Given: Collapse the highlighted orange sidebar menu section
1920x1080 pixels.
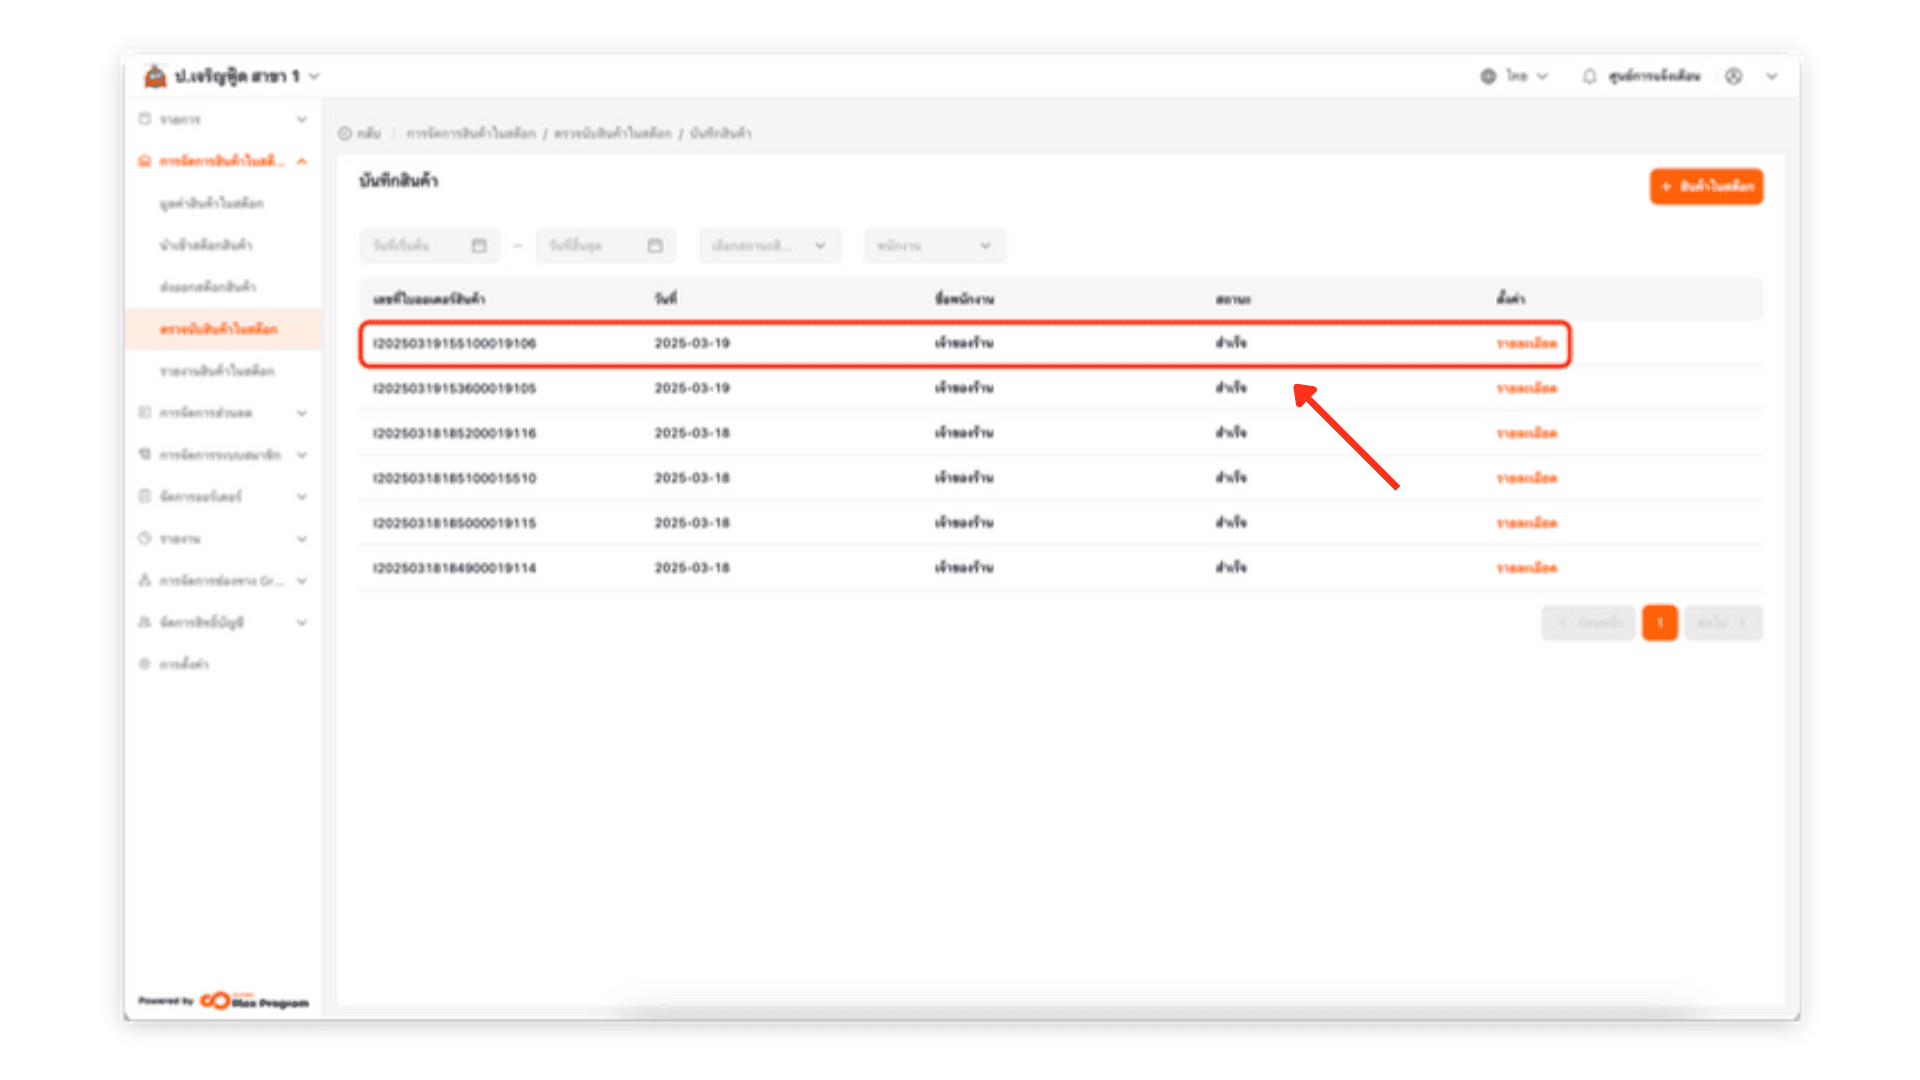Looking at the screenshot, I should click(302, 161).
